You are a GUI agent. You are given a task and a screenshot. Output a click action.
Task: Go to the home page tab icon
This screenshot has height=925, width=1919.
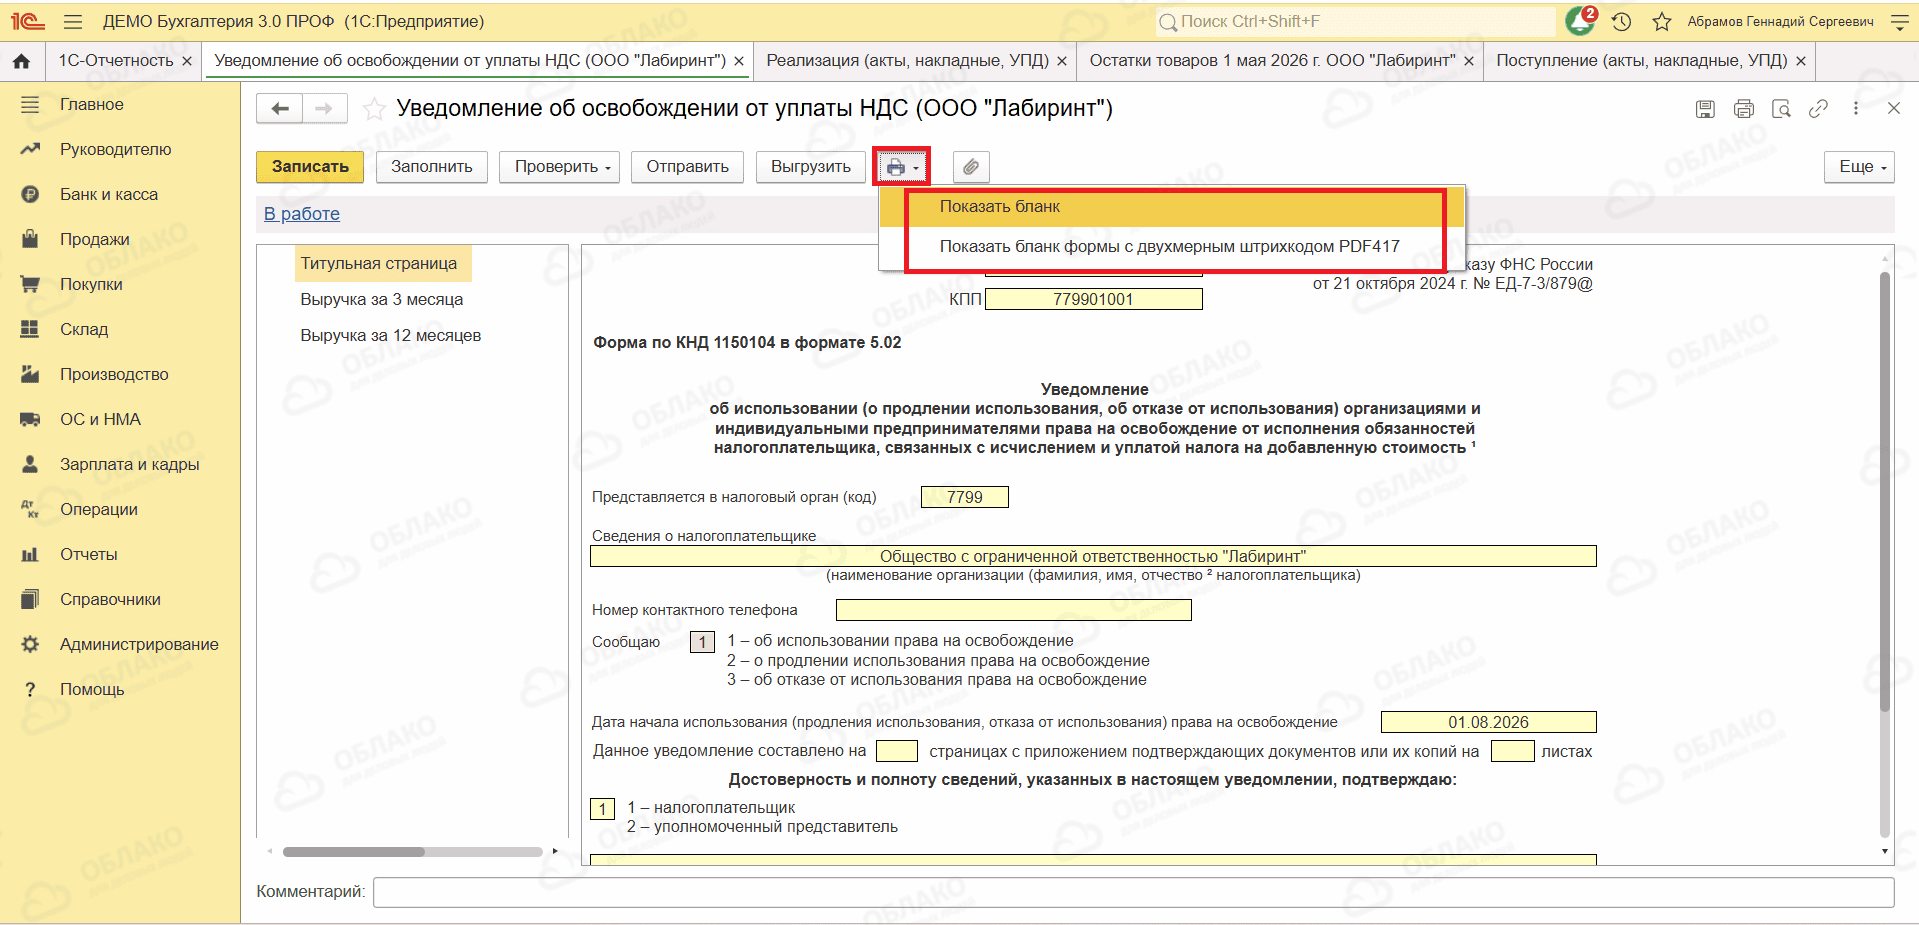point(21,61)
